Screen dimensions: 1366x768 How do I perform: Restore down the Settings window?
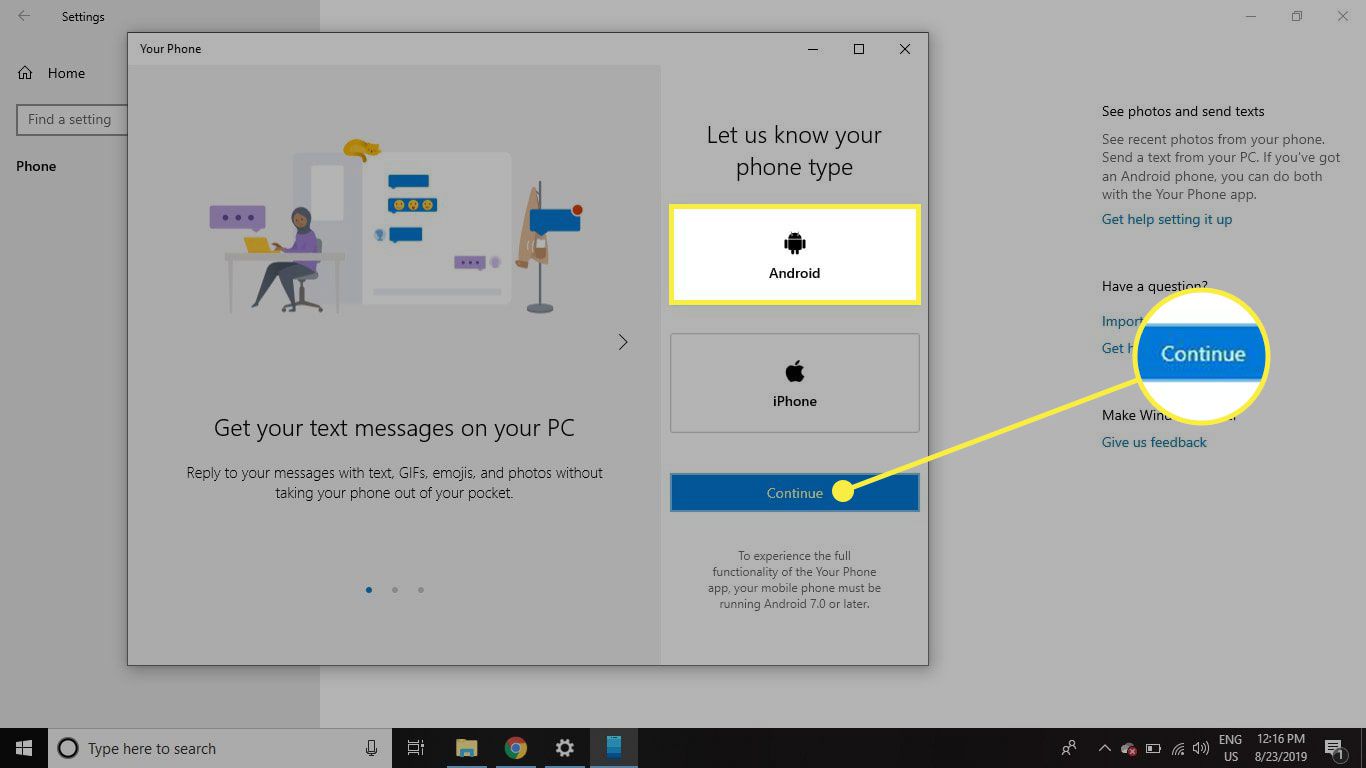pyautogui.click(x=1297, y=16)
